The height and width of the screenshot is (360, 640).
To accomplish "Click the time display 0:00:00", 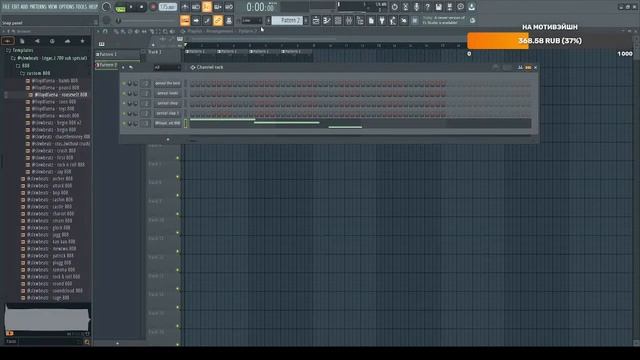I will click(260, 7).
